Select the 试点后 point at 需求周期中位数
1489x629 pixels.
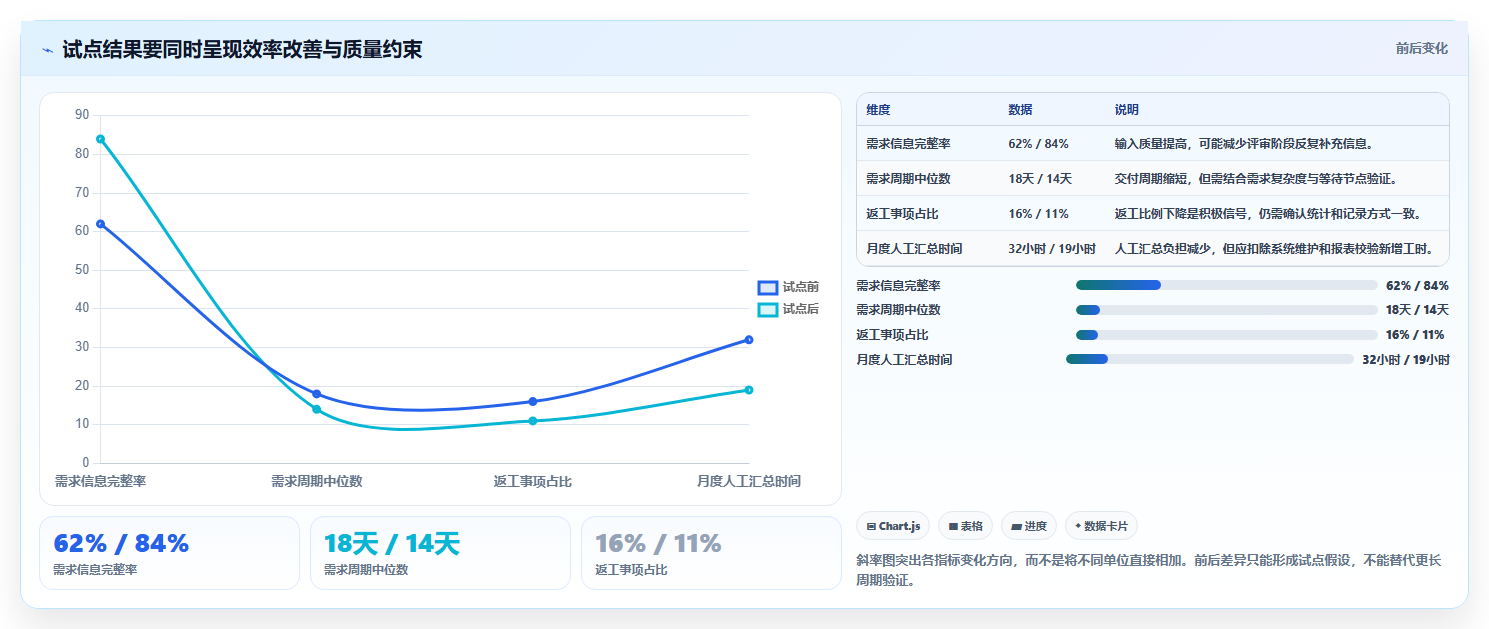click(316, 409)
